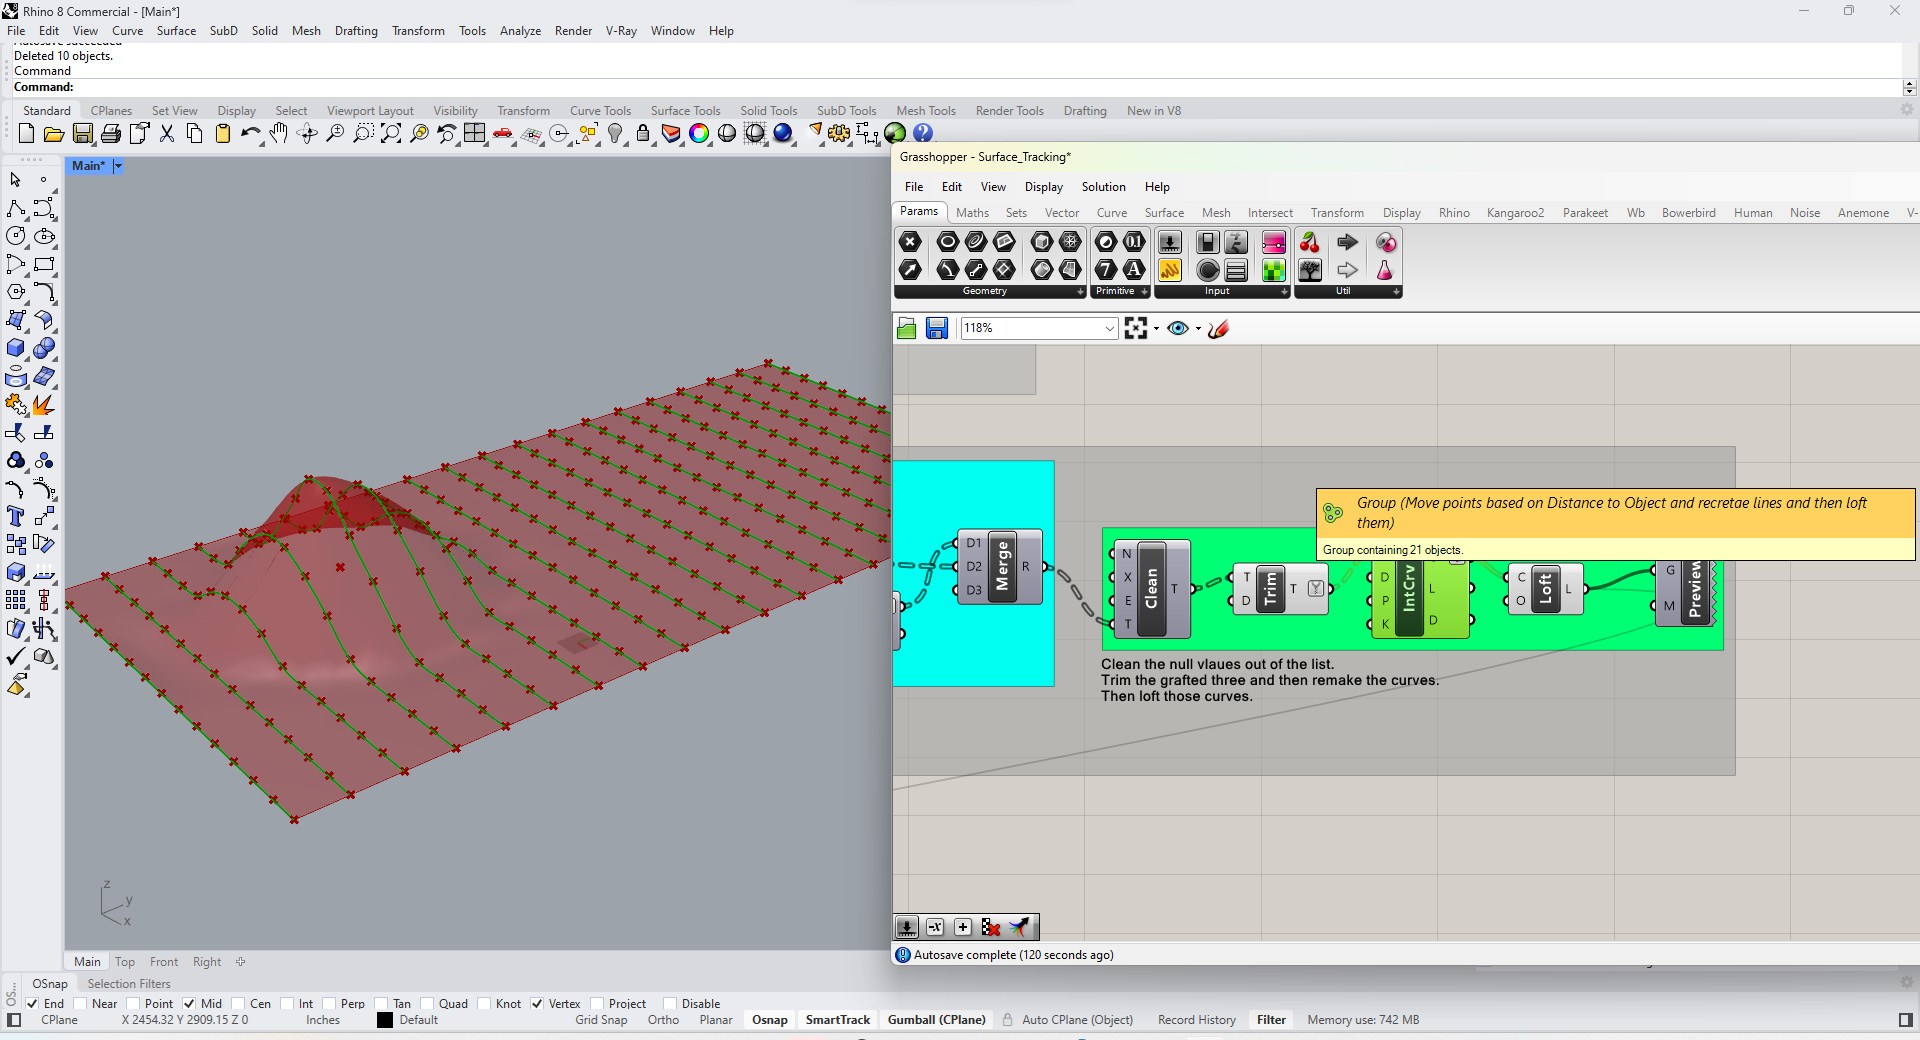Toggle the Vertex osnap checkbox
The image size is (1920, 1040).
coord(537,1004)
